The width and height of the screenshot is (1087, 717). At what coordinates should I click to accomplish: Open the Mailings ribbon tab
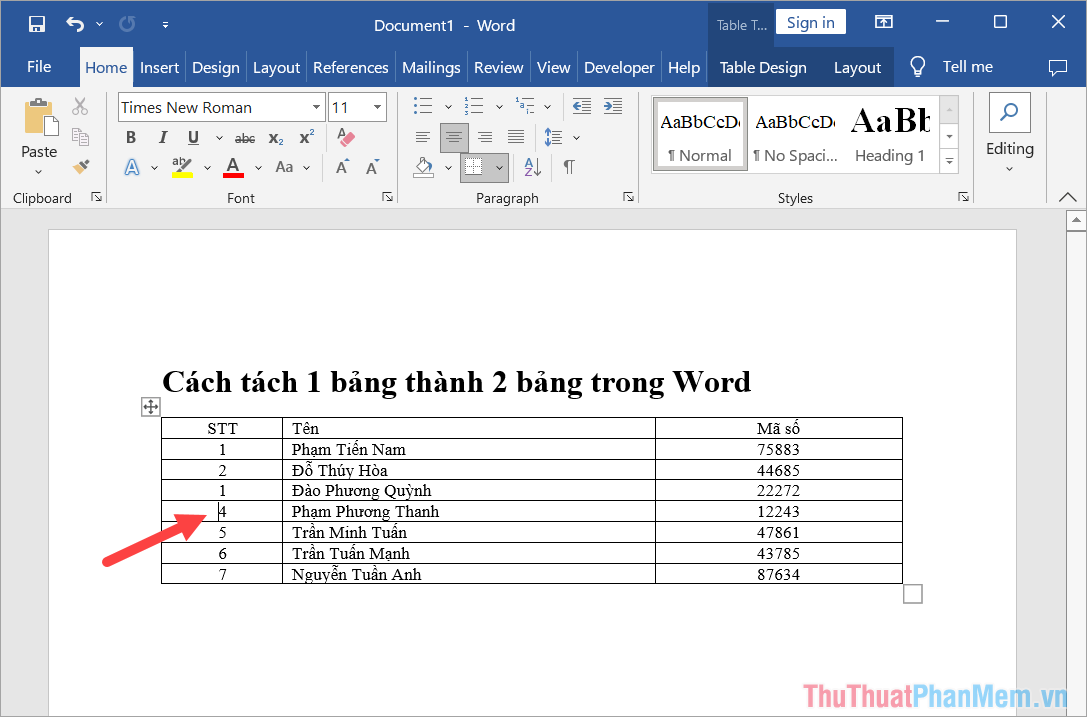click(431, 67)
